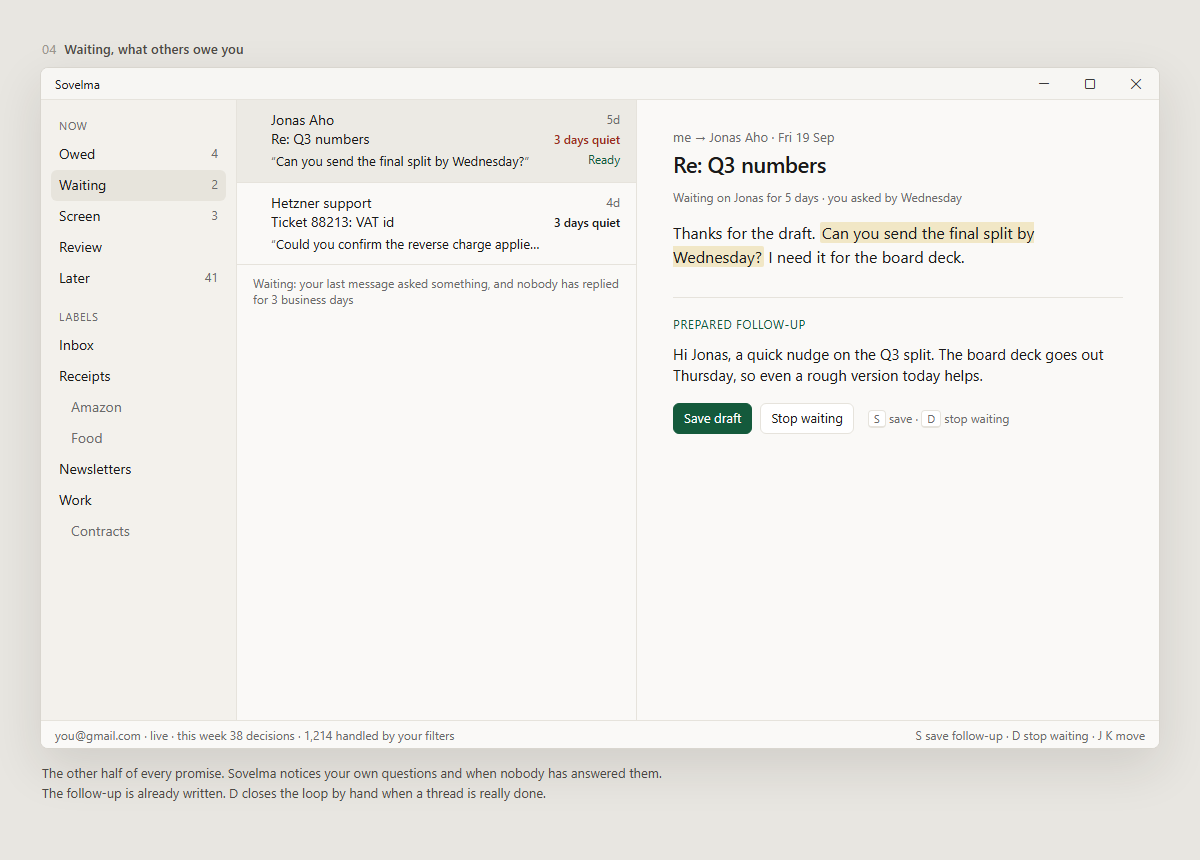The image size is (1200, 860).
Task: Select the Newsletters label
Action: 138,469
